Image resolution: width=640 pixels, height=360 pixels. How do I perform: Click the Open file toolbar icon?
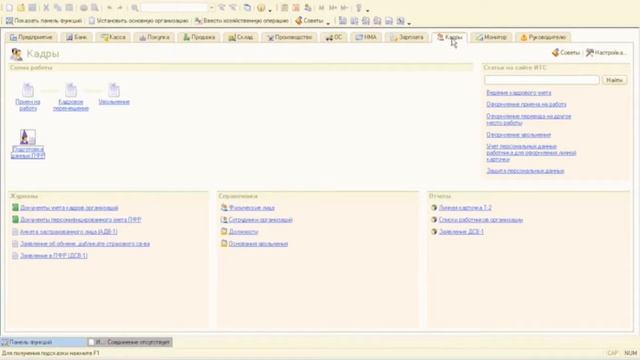click(x=21, y=8)
